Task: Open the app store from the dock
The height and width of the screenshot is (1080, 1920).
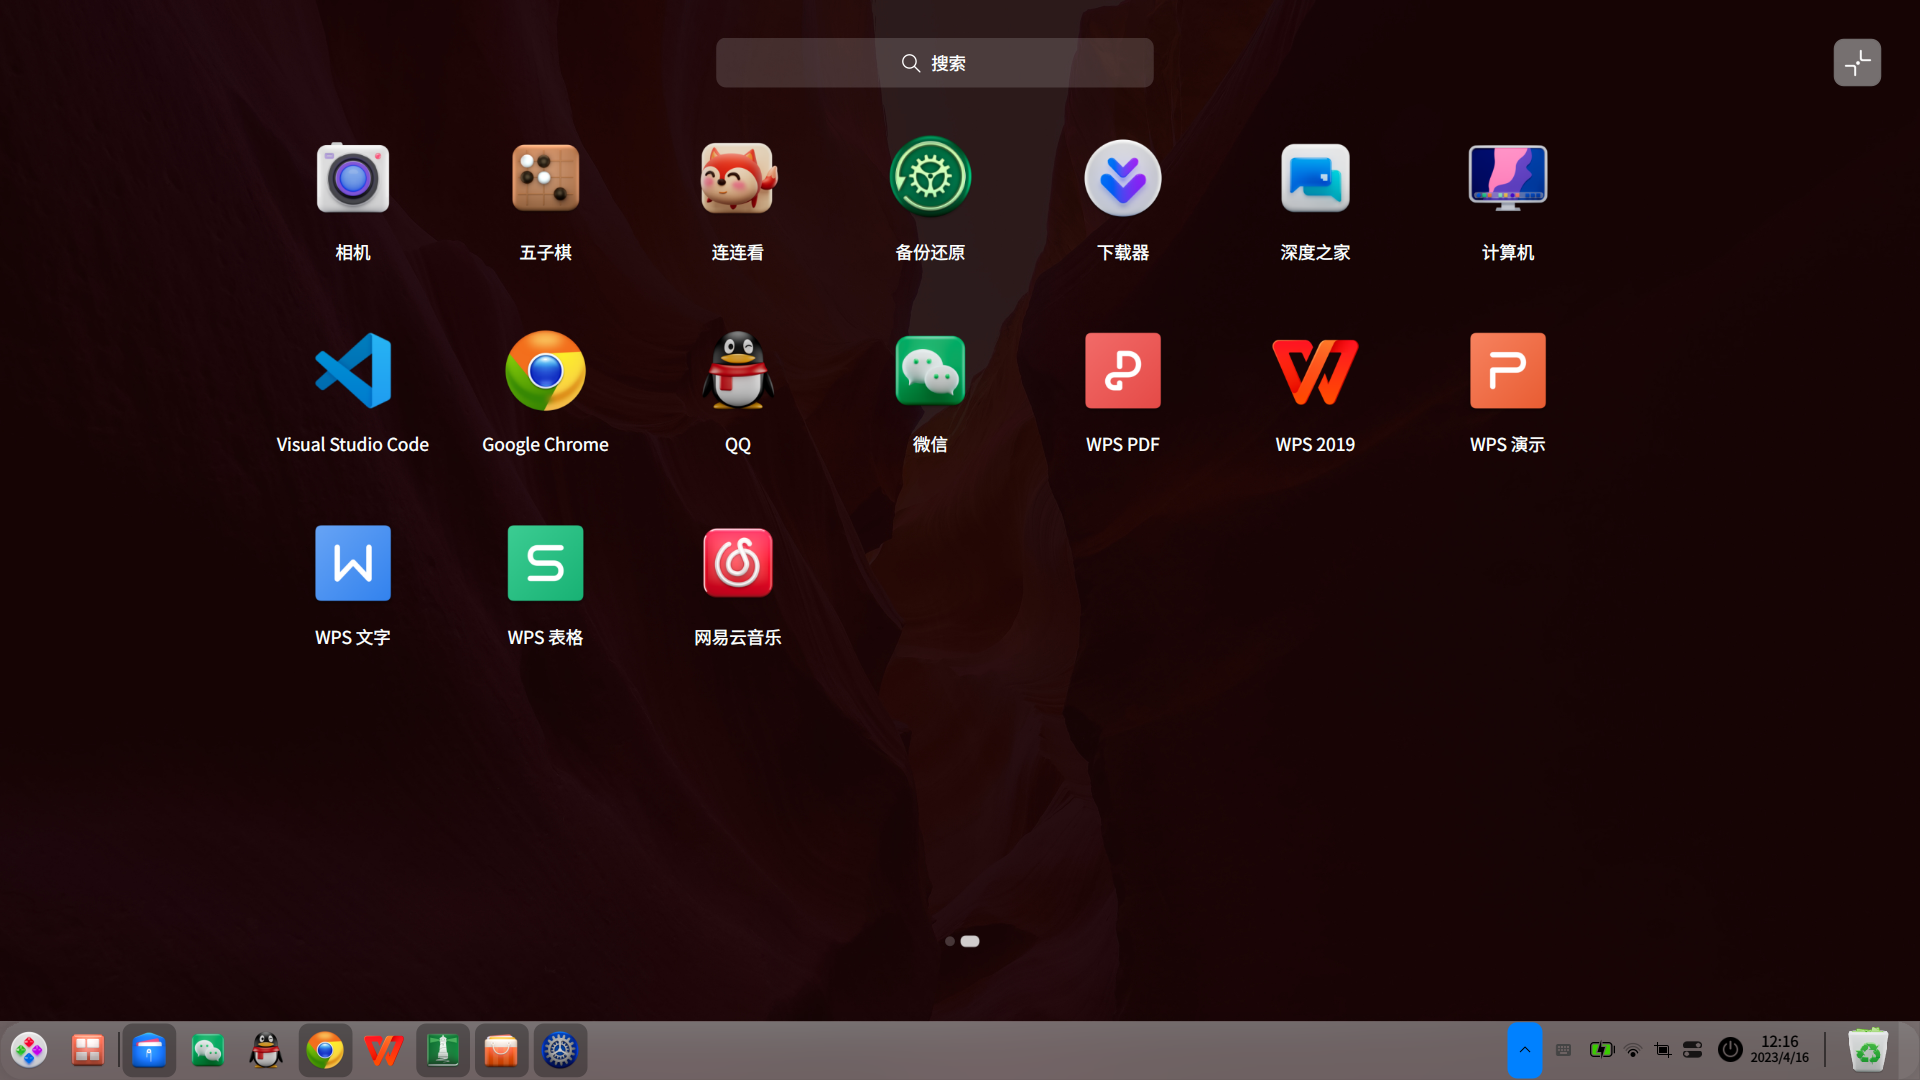Action: coord(501,1050)
